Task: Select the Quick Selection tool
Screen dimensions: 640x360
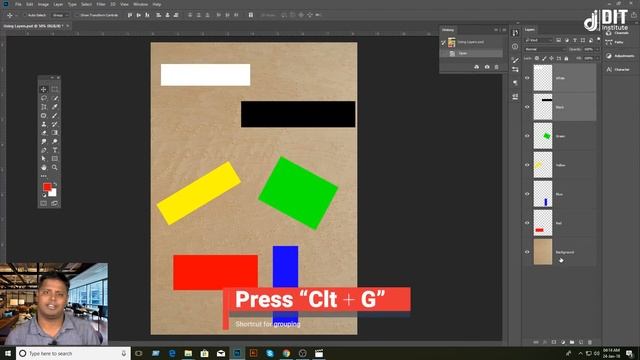Action: (x=55, y=98)
